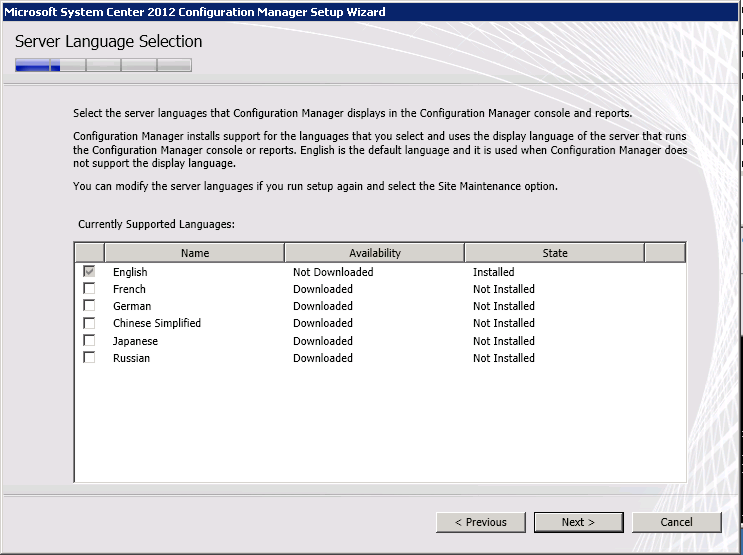Click German's Downloaded availability cell
The height and width of the screenshot is (555, 743).
(x=323, y=306)
